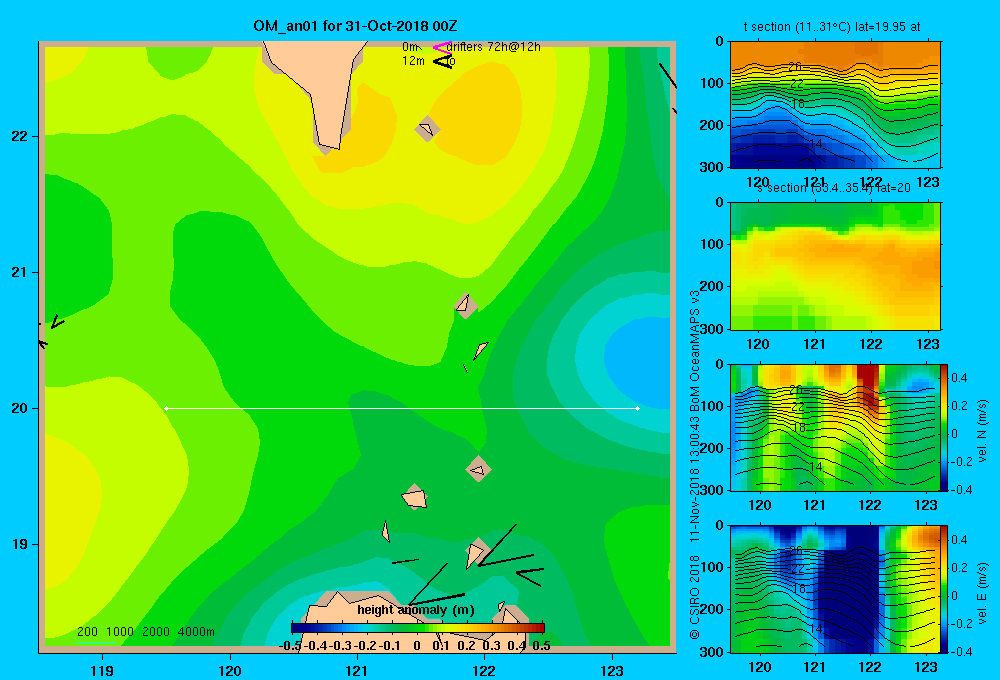Click the 'height anomaly (m)' label

[x=416, y=610]
